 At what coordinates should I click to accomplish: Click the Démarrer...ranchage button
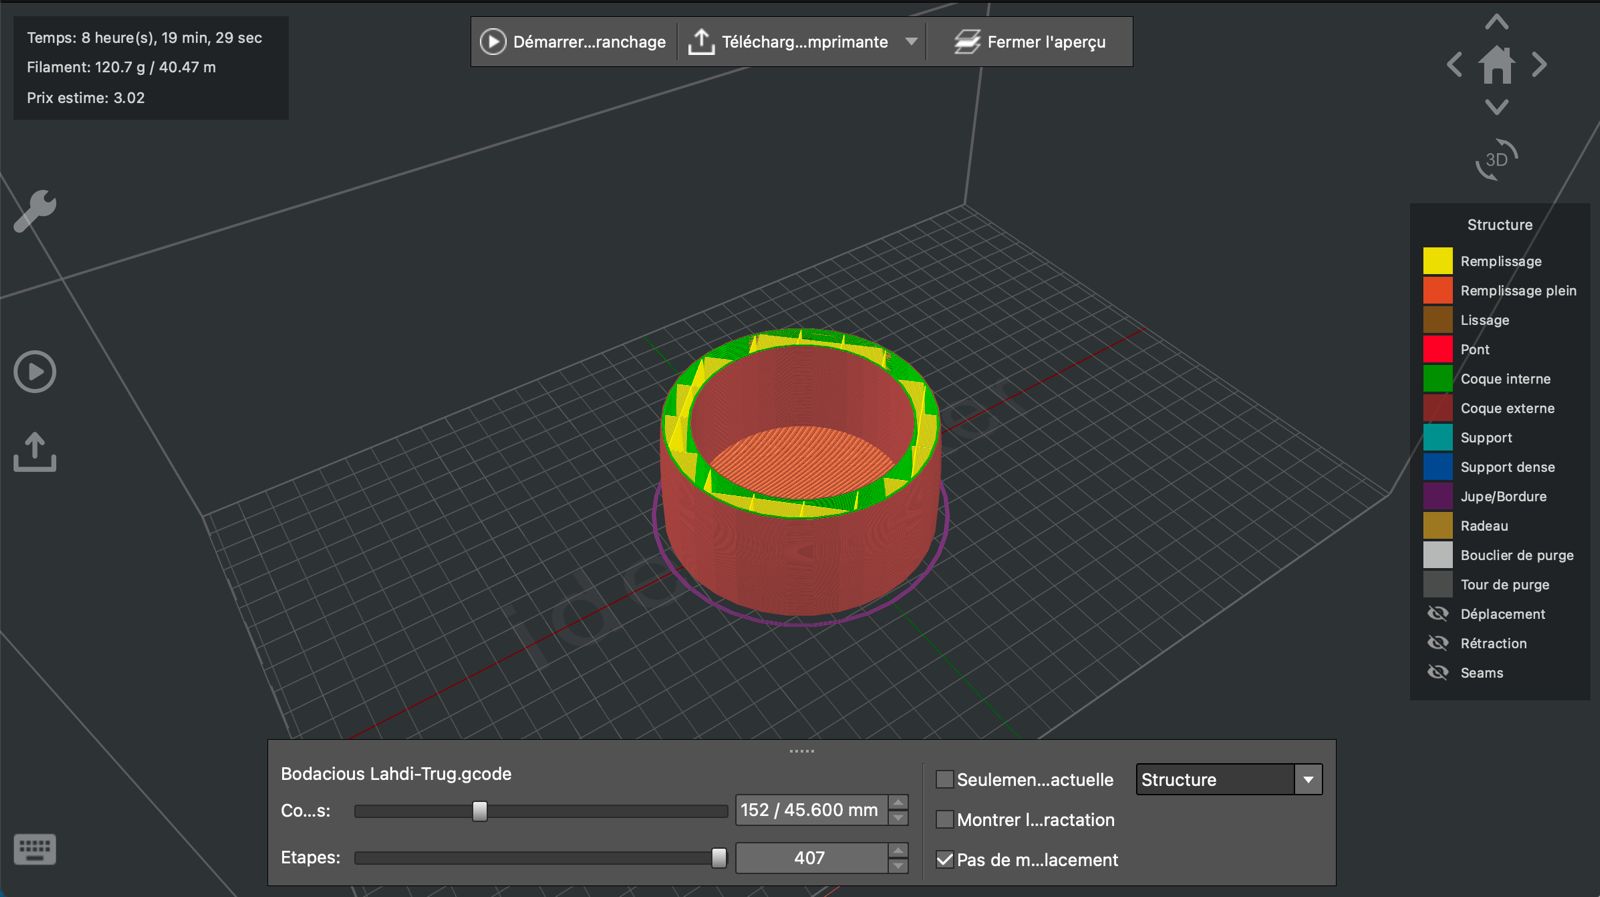[574, 42]
